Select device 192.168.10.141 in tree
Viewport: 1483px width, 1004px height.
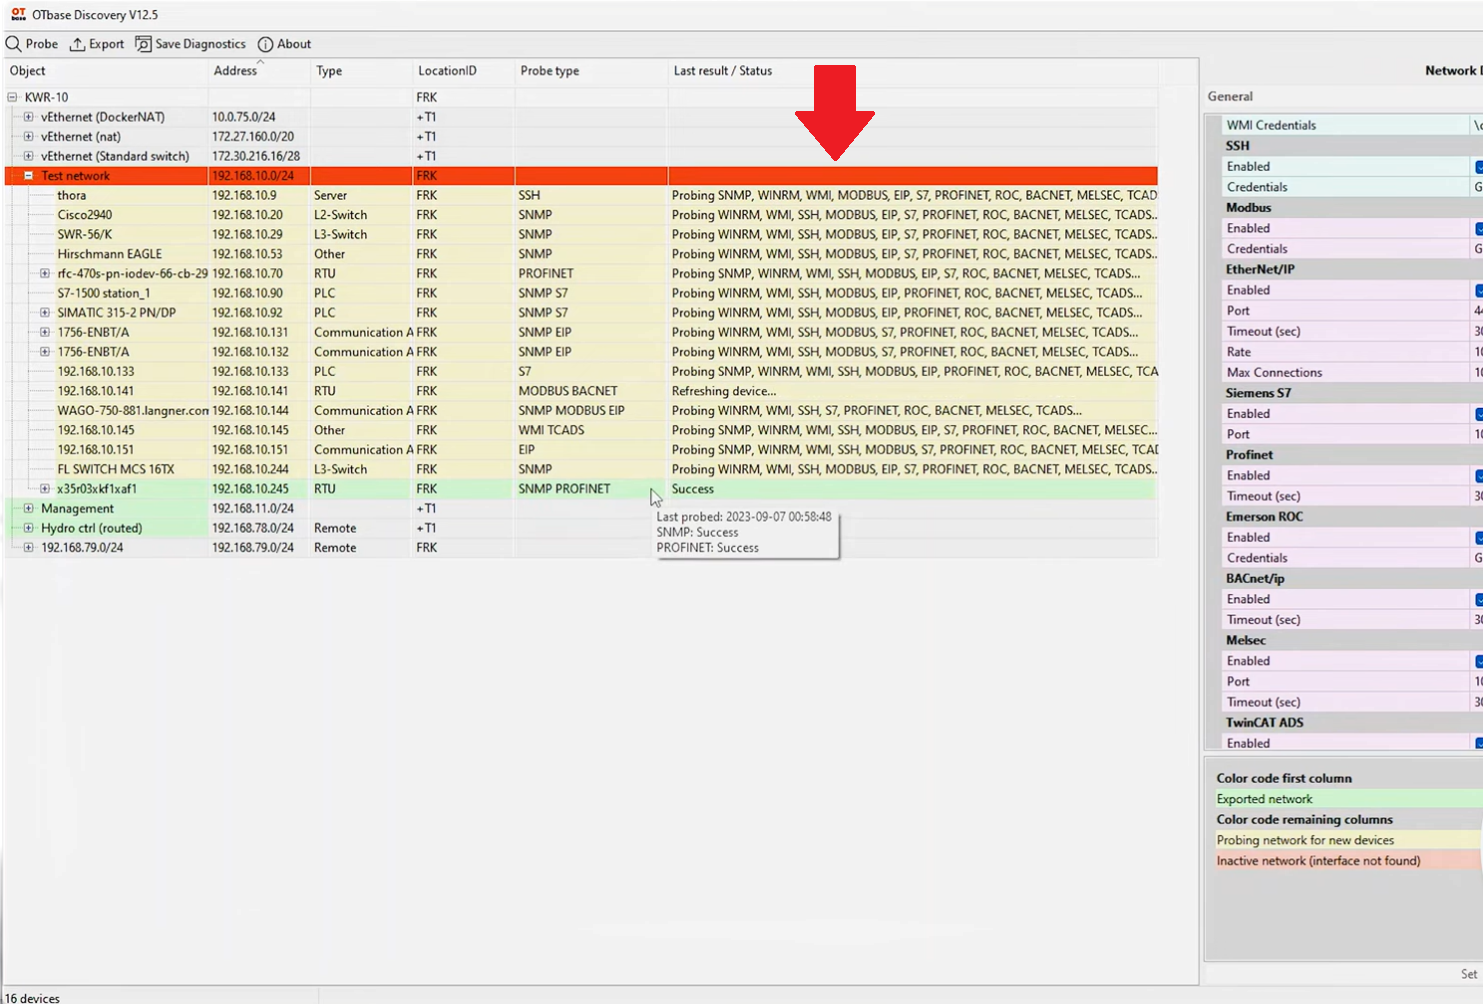pyautogui.click(x=96, y=391)
